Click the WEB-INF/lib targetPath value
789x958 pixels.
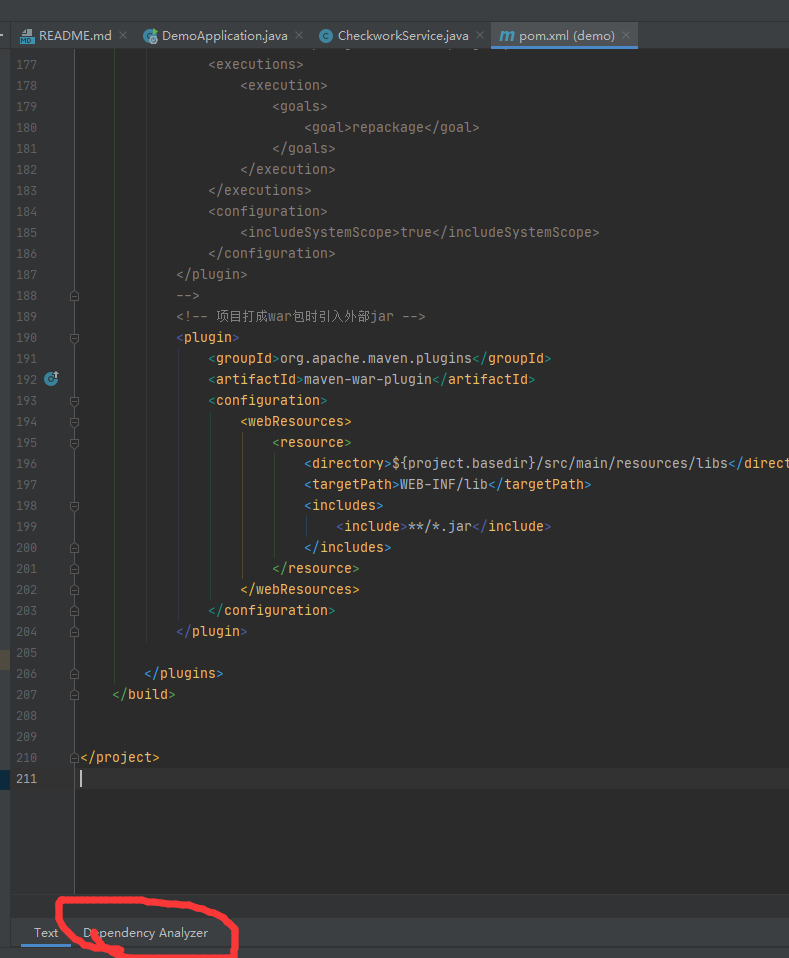[444, 484]
